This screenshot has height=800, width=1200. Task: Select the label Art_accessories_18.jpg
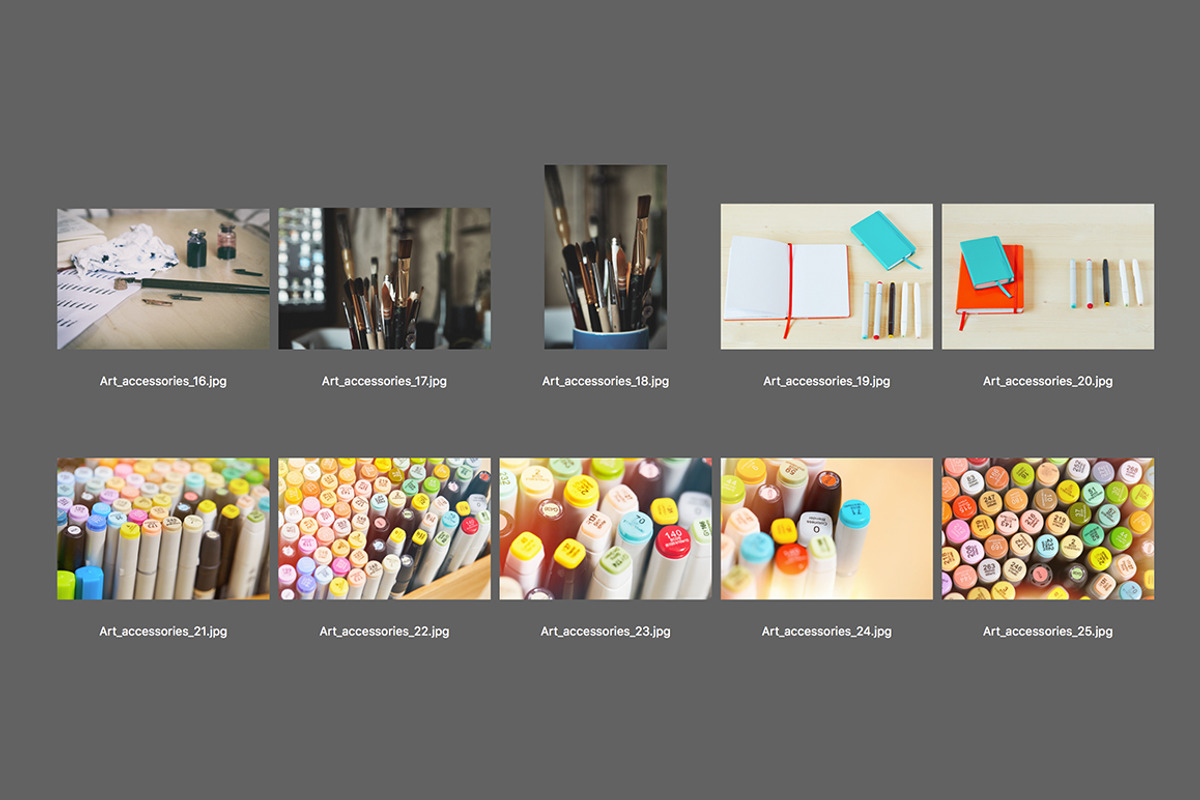(x=606, y=381)
